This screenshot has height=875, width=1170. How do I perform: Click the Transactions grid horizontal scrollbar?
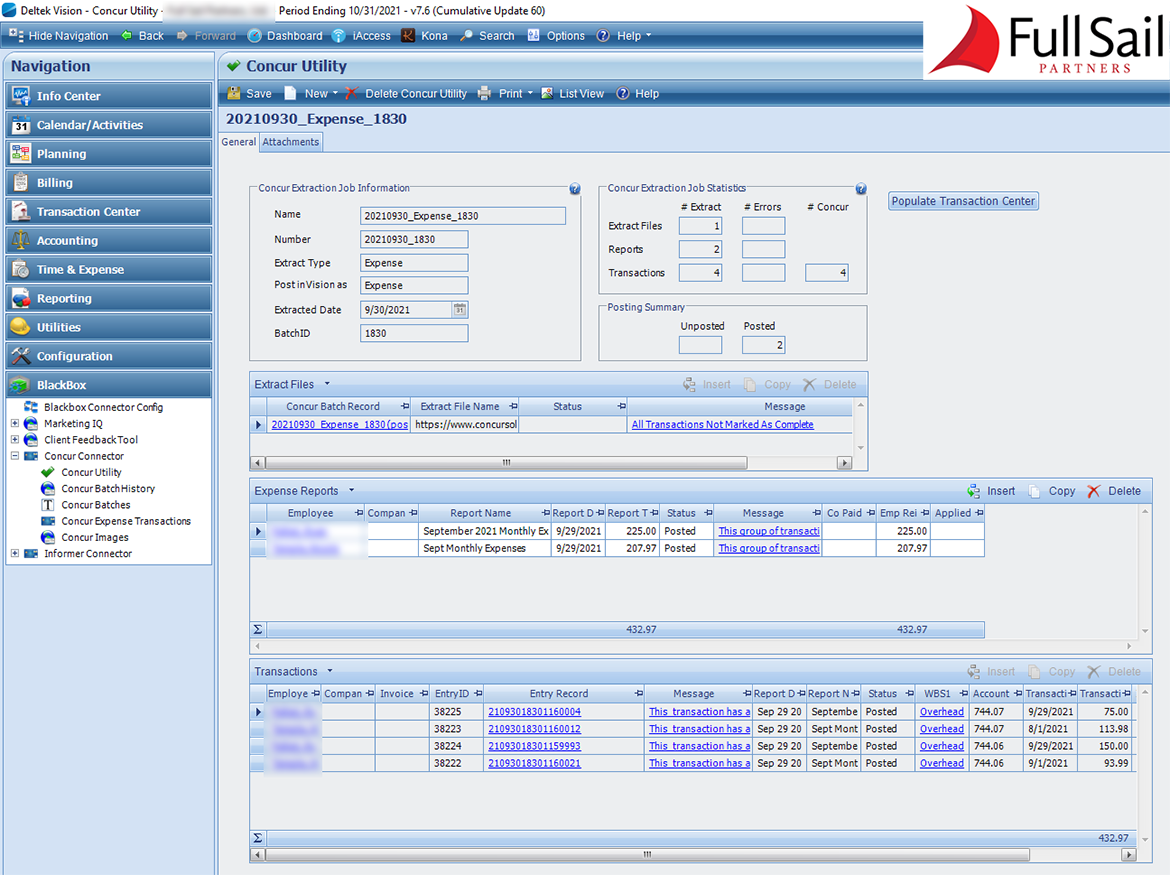(x=647, y=855)
